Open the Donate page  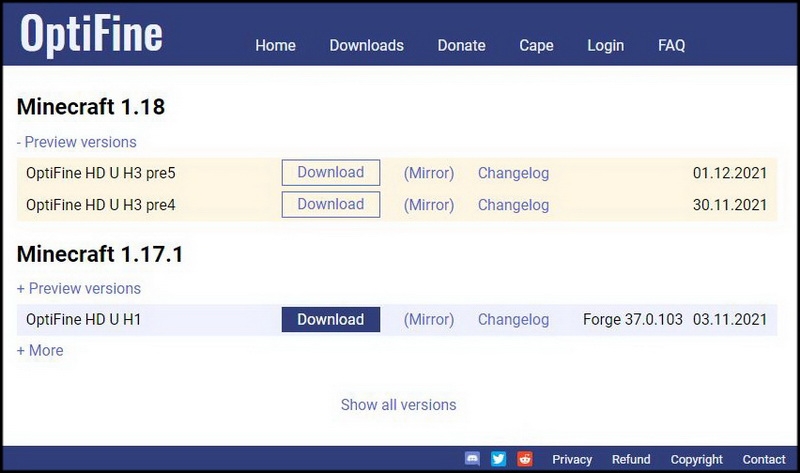pyautogui.click(x=461, y=45)
